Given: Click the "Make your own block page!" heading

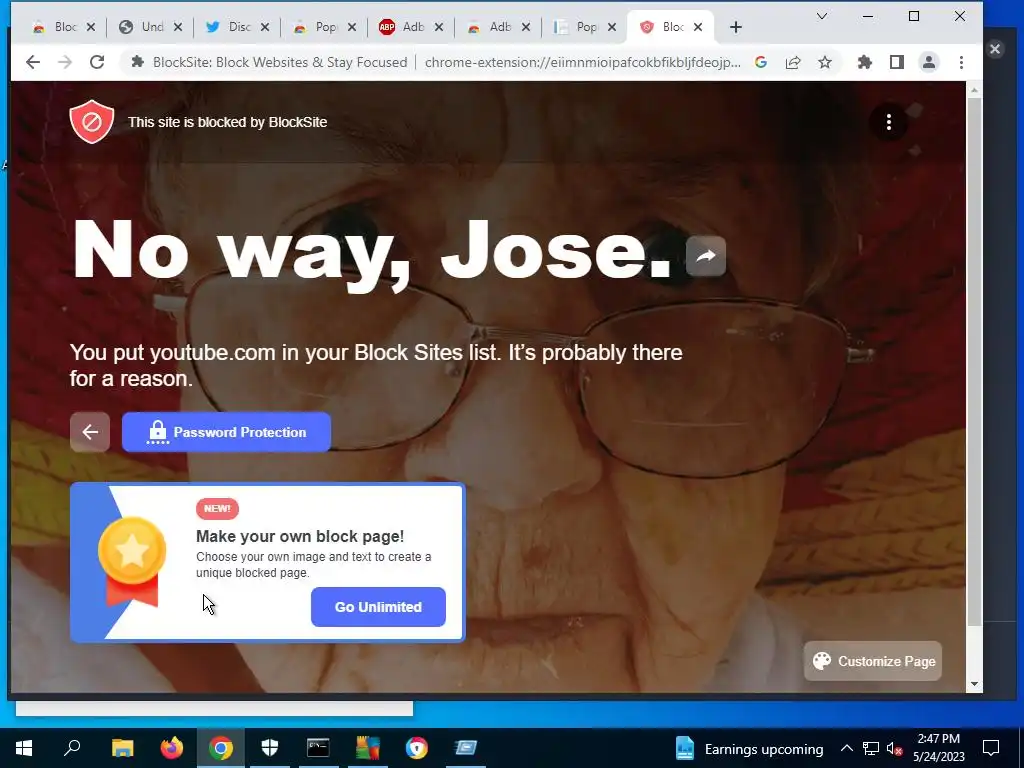Looking at the screenshot, I should pyautogui.click(x=300, y=536).
